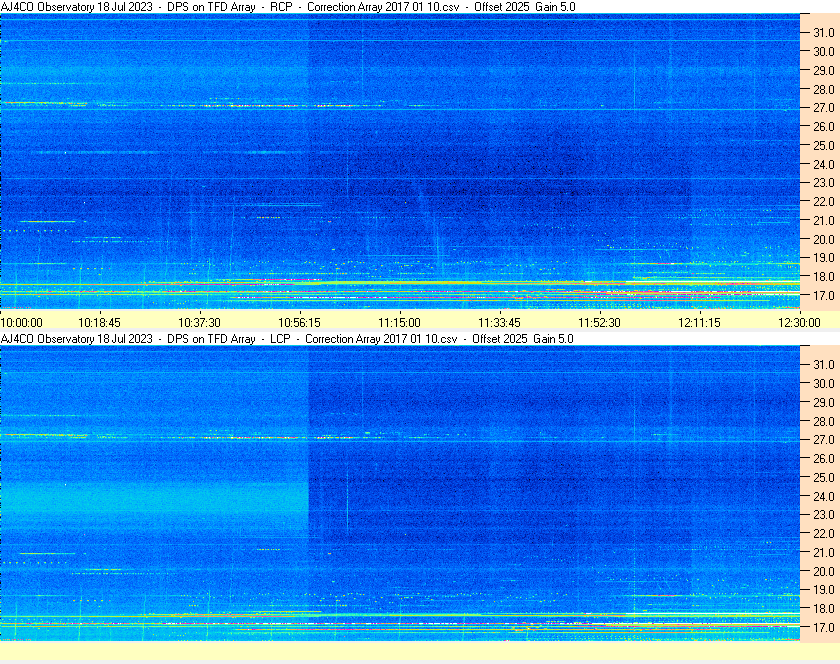
Task: Click the 28.0 frequency label on RCP plot
Action: click(x=824, y=89)
